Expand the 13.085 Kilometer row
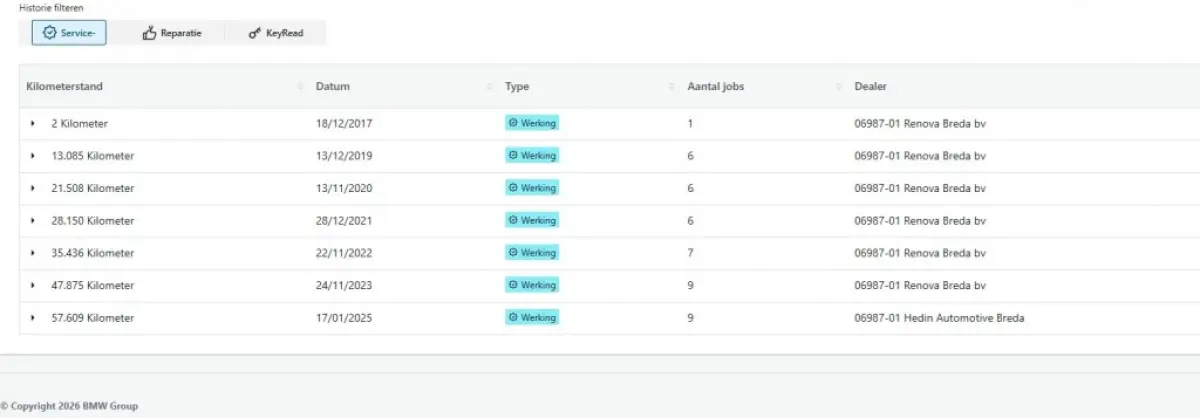This screenshot has width=1200, height=418. coord(33,156)
